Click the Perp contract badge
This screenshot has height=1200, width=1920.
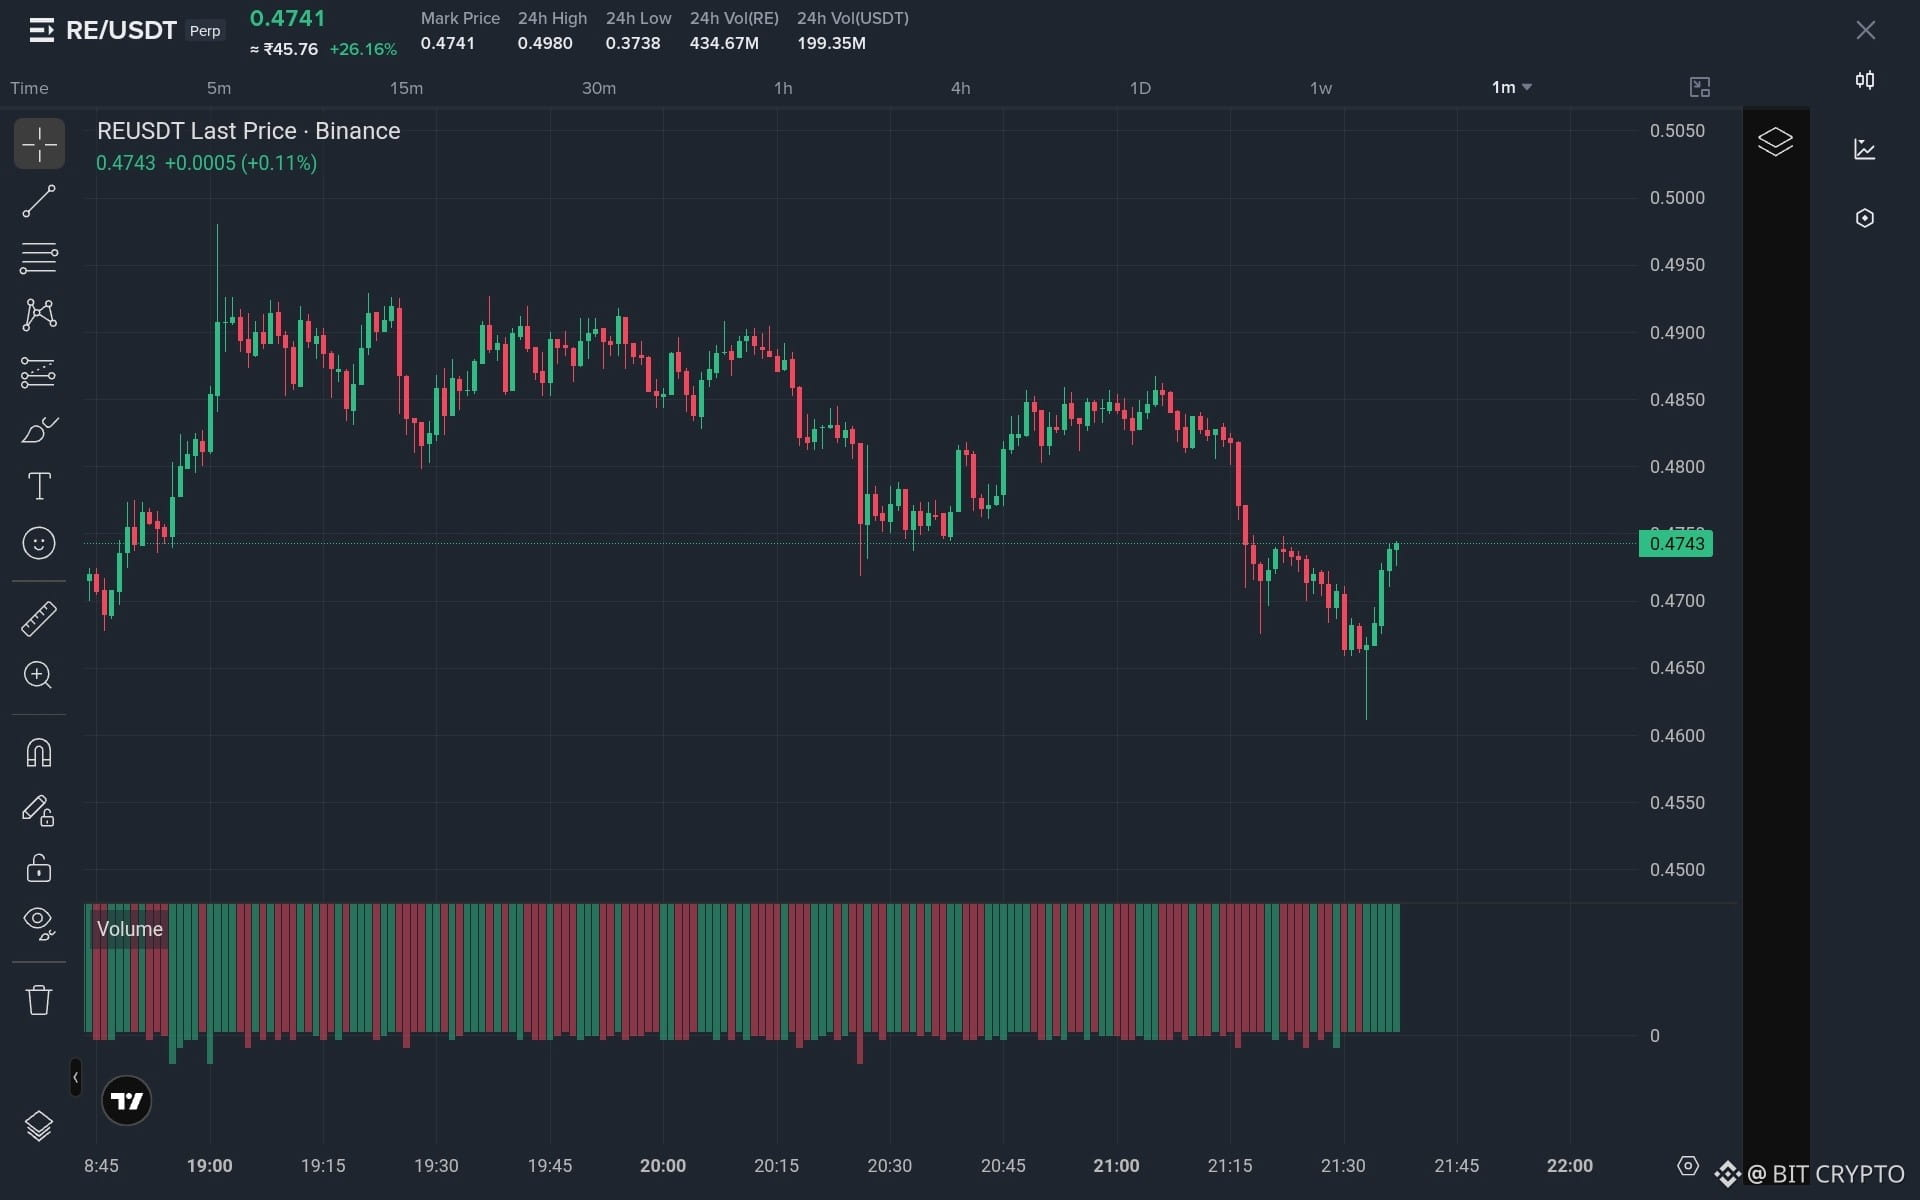(x=205, y=31)
